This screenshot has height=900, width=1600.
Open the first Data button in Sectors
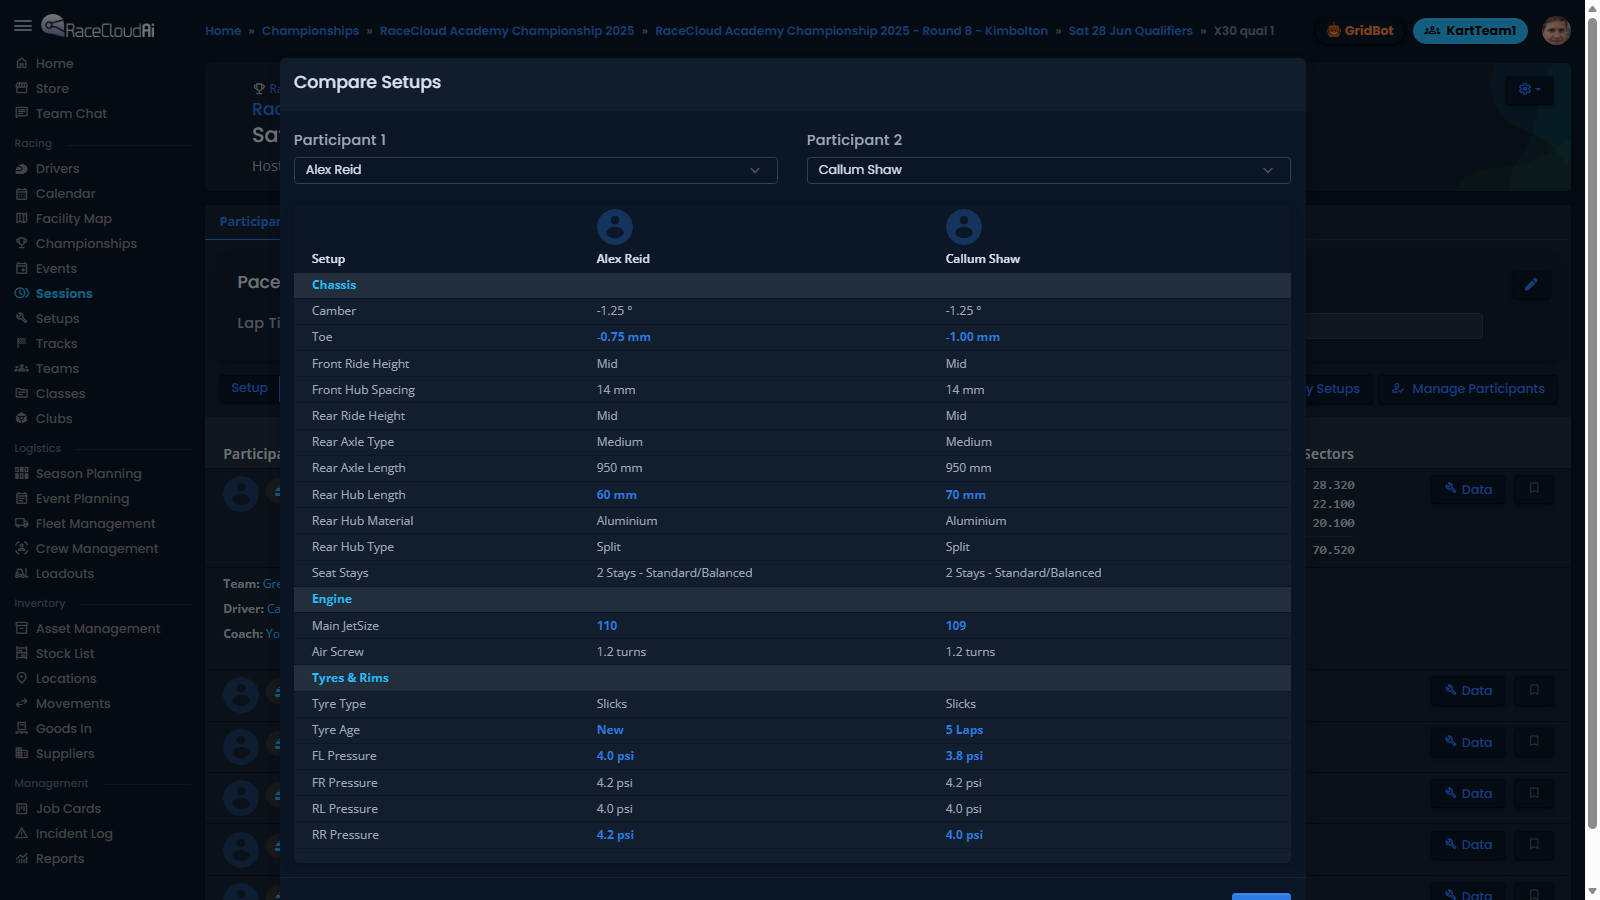pyautogui.click(x=1467, y=489)
